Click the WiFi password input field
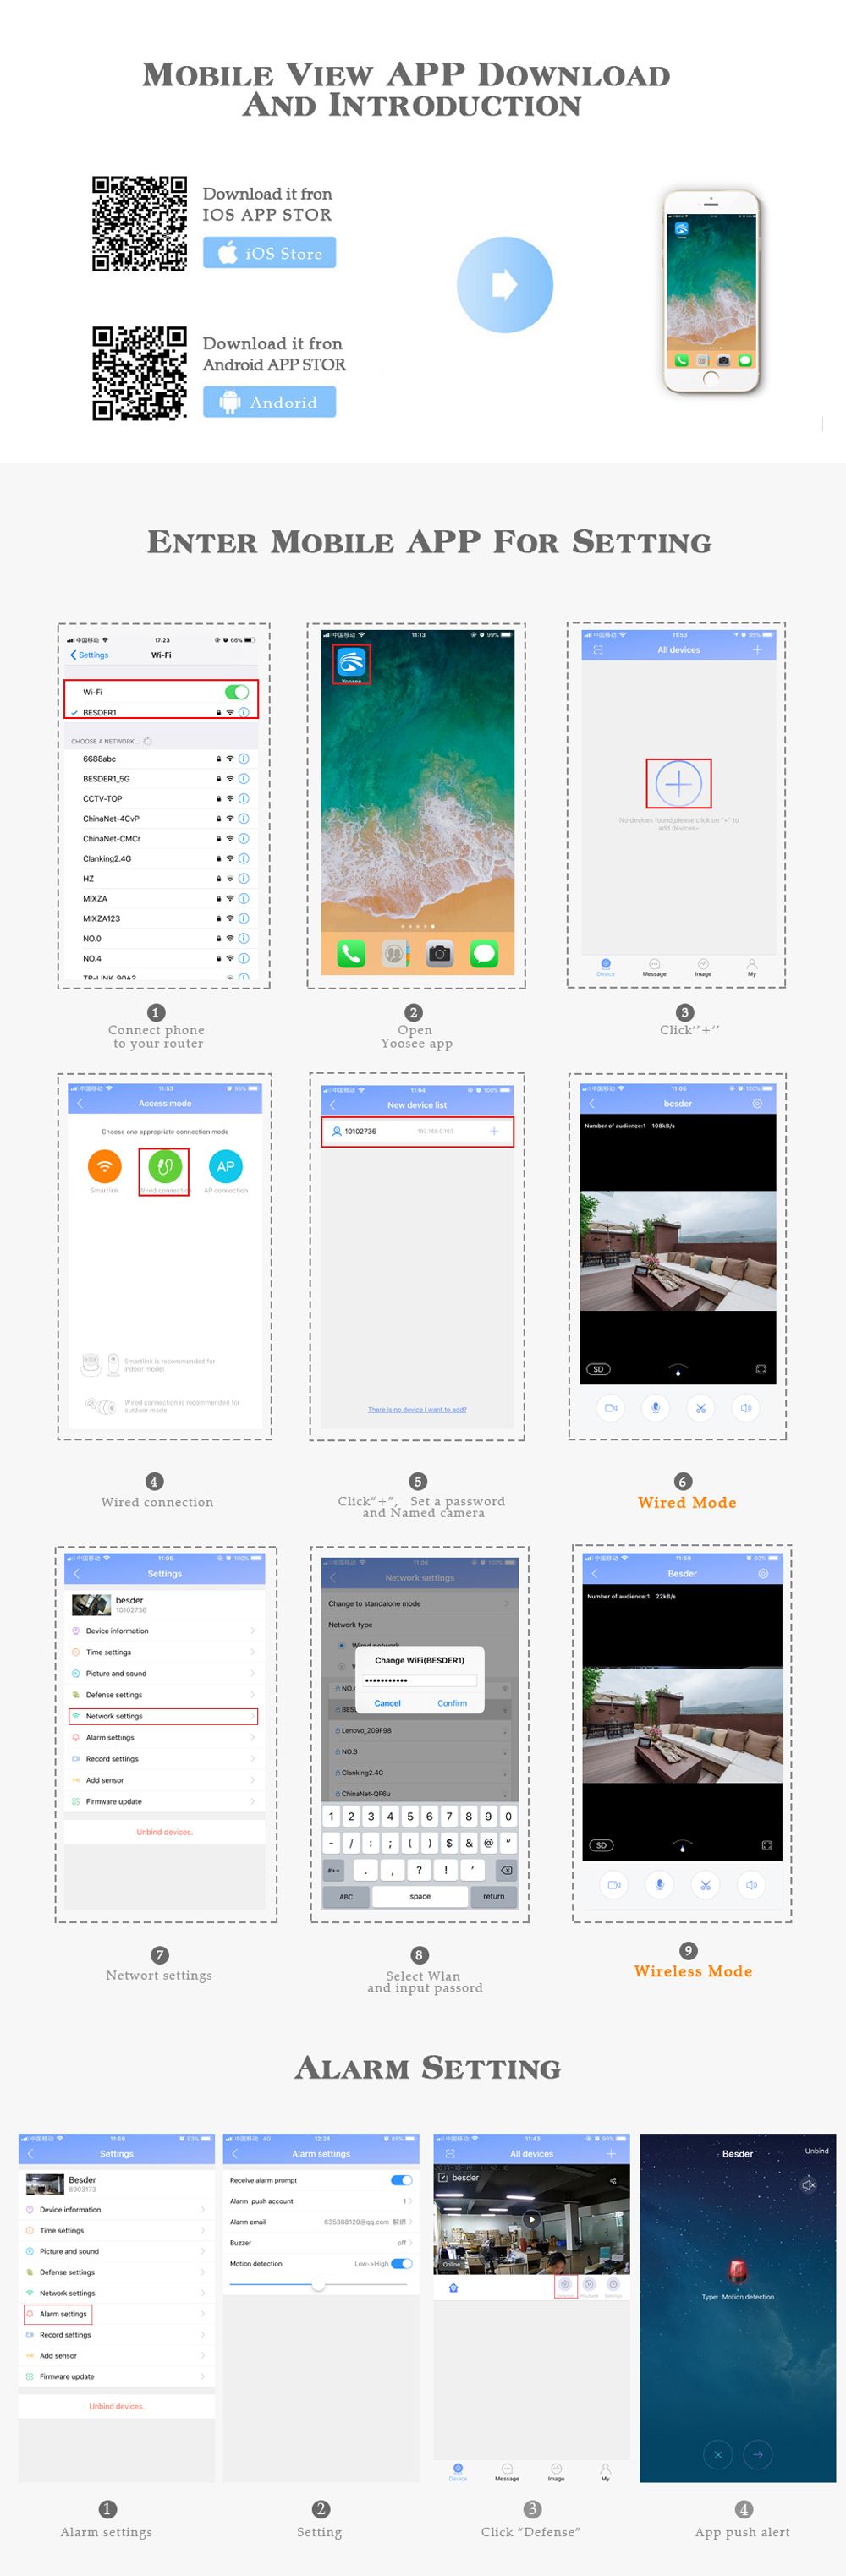 click(x=419, y=1680)
